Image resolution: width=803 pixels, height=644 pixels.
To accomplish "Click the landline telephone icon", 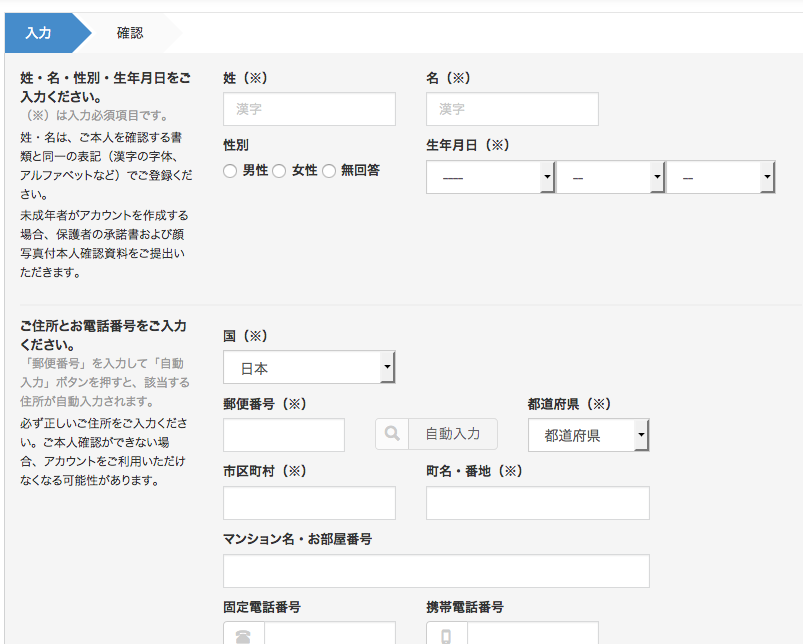I will point(243,636).
